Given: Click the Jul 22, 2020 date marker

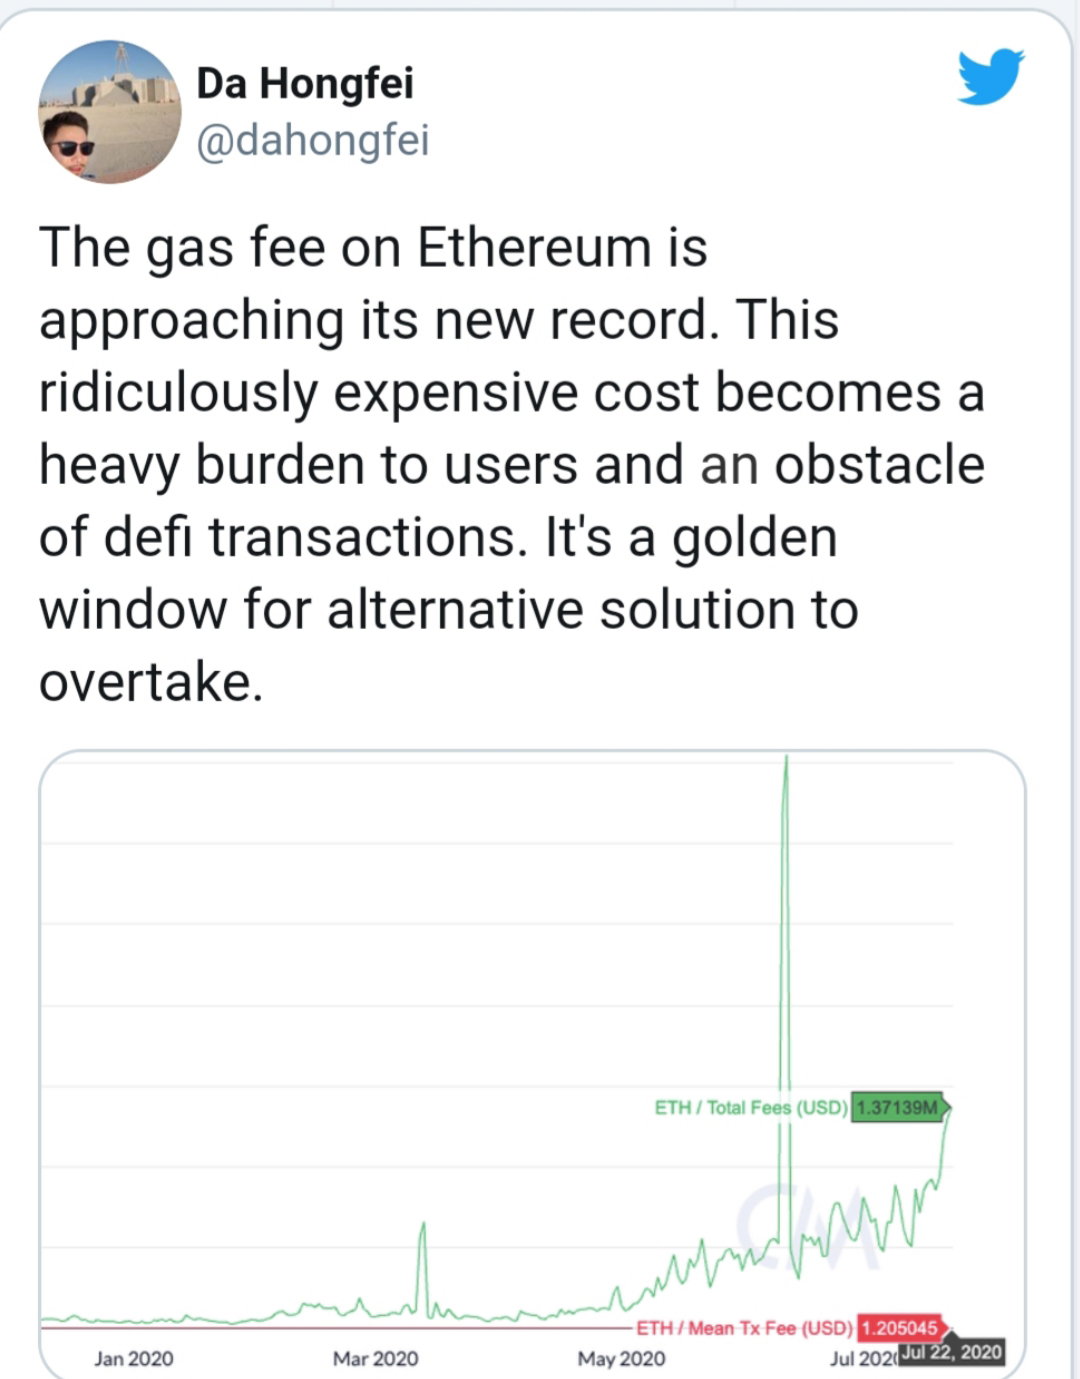Looking at the screenshot, I should point(951,1352).
